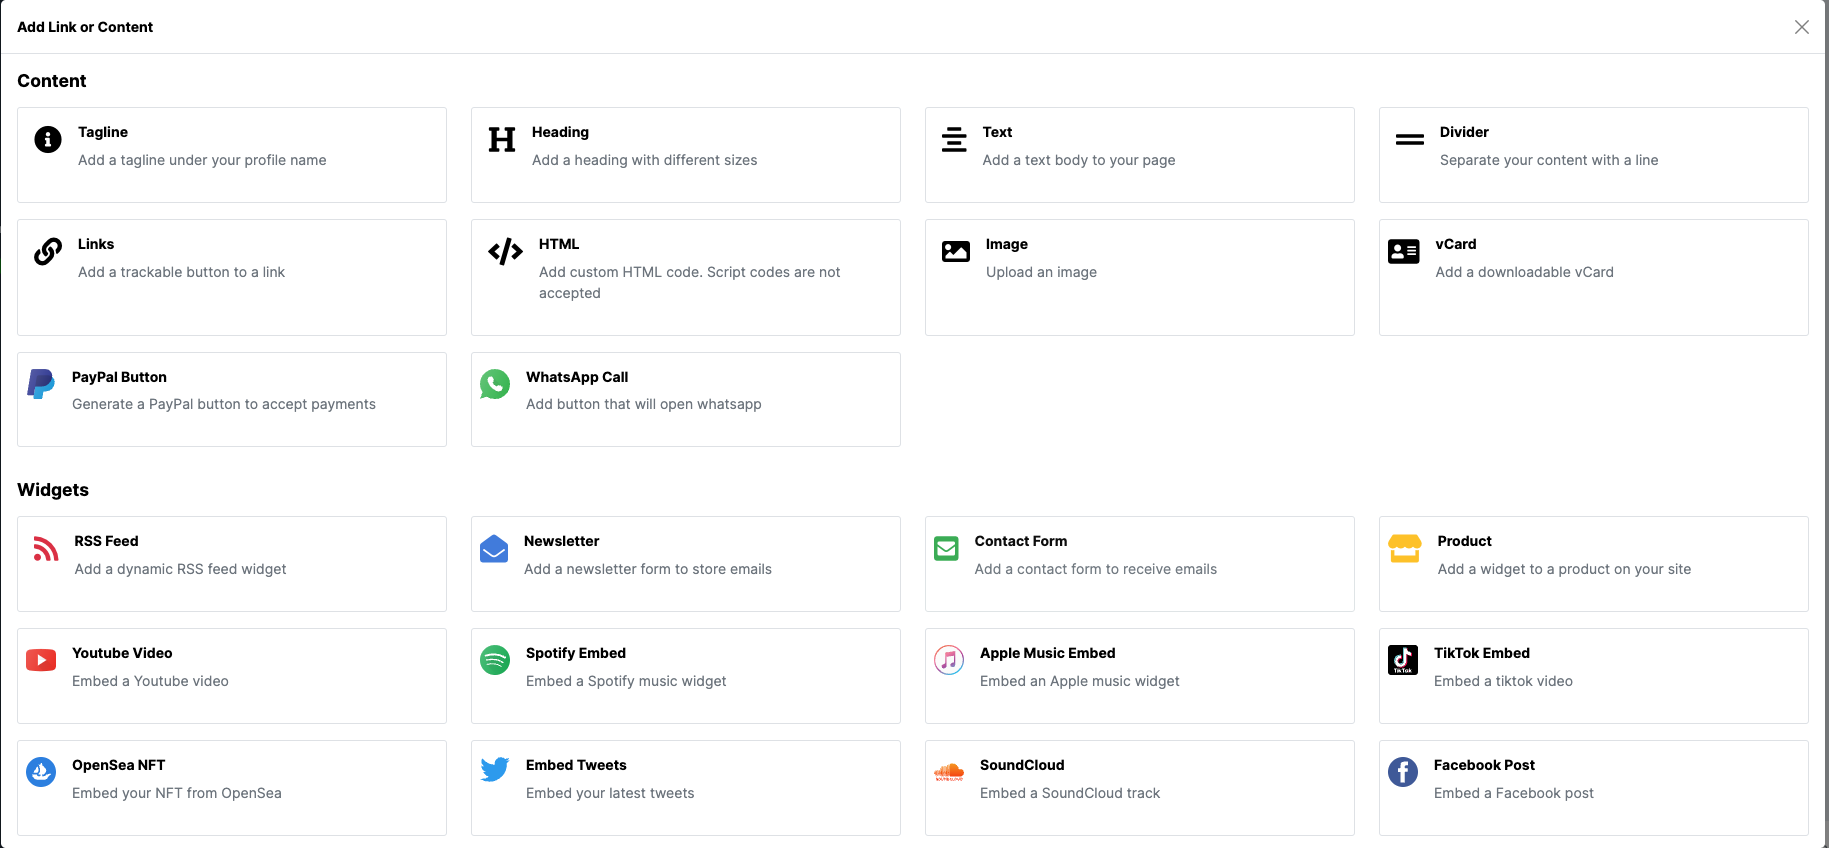Select the PayPal Button title
Image resolution: width=1829 pixels, height=848 pixels.
coord(119,377)
